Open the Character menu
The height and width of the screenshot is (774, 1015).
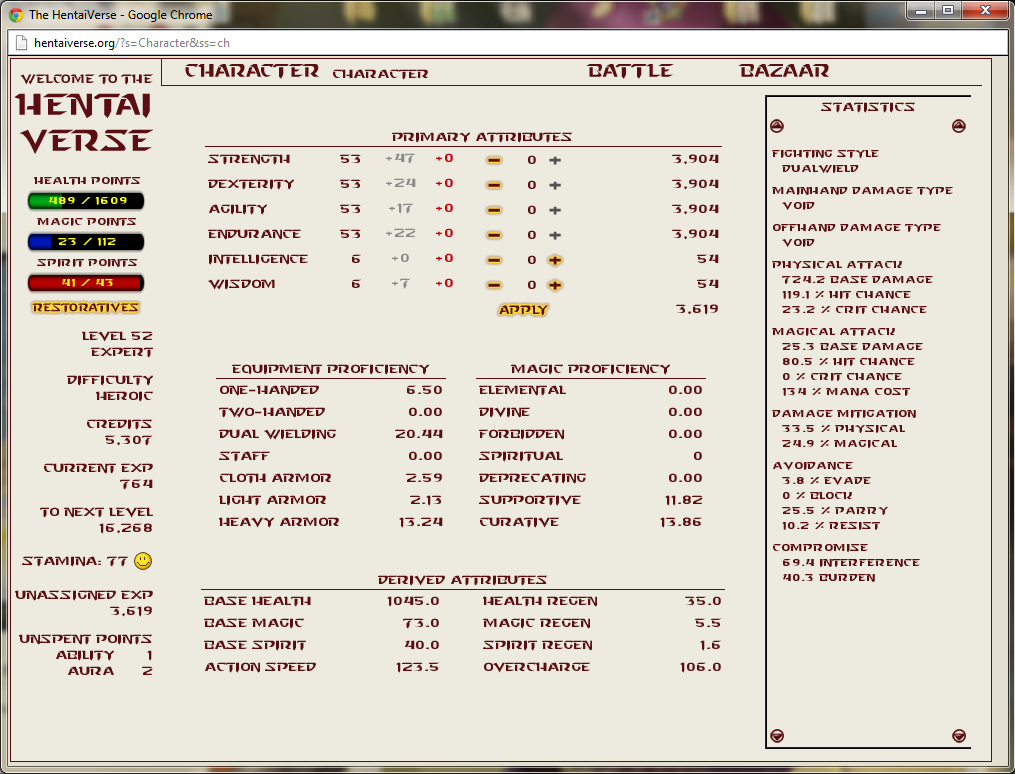pos(252,71)
